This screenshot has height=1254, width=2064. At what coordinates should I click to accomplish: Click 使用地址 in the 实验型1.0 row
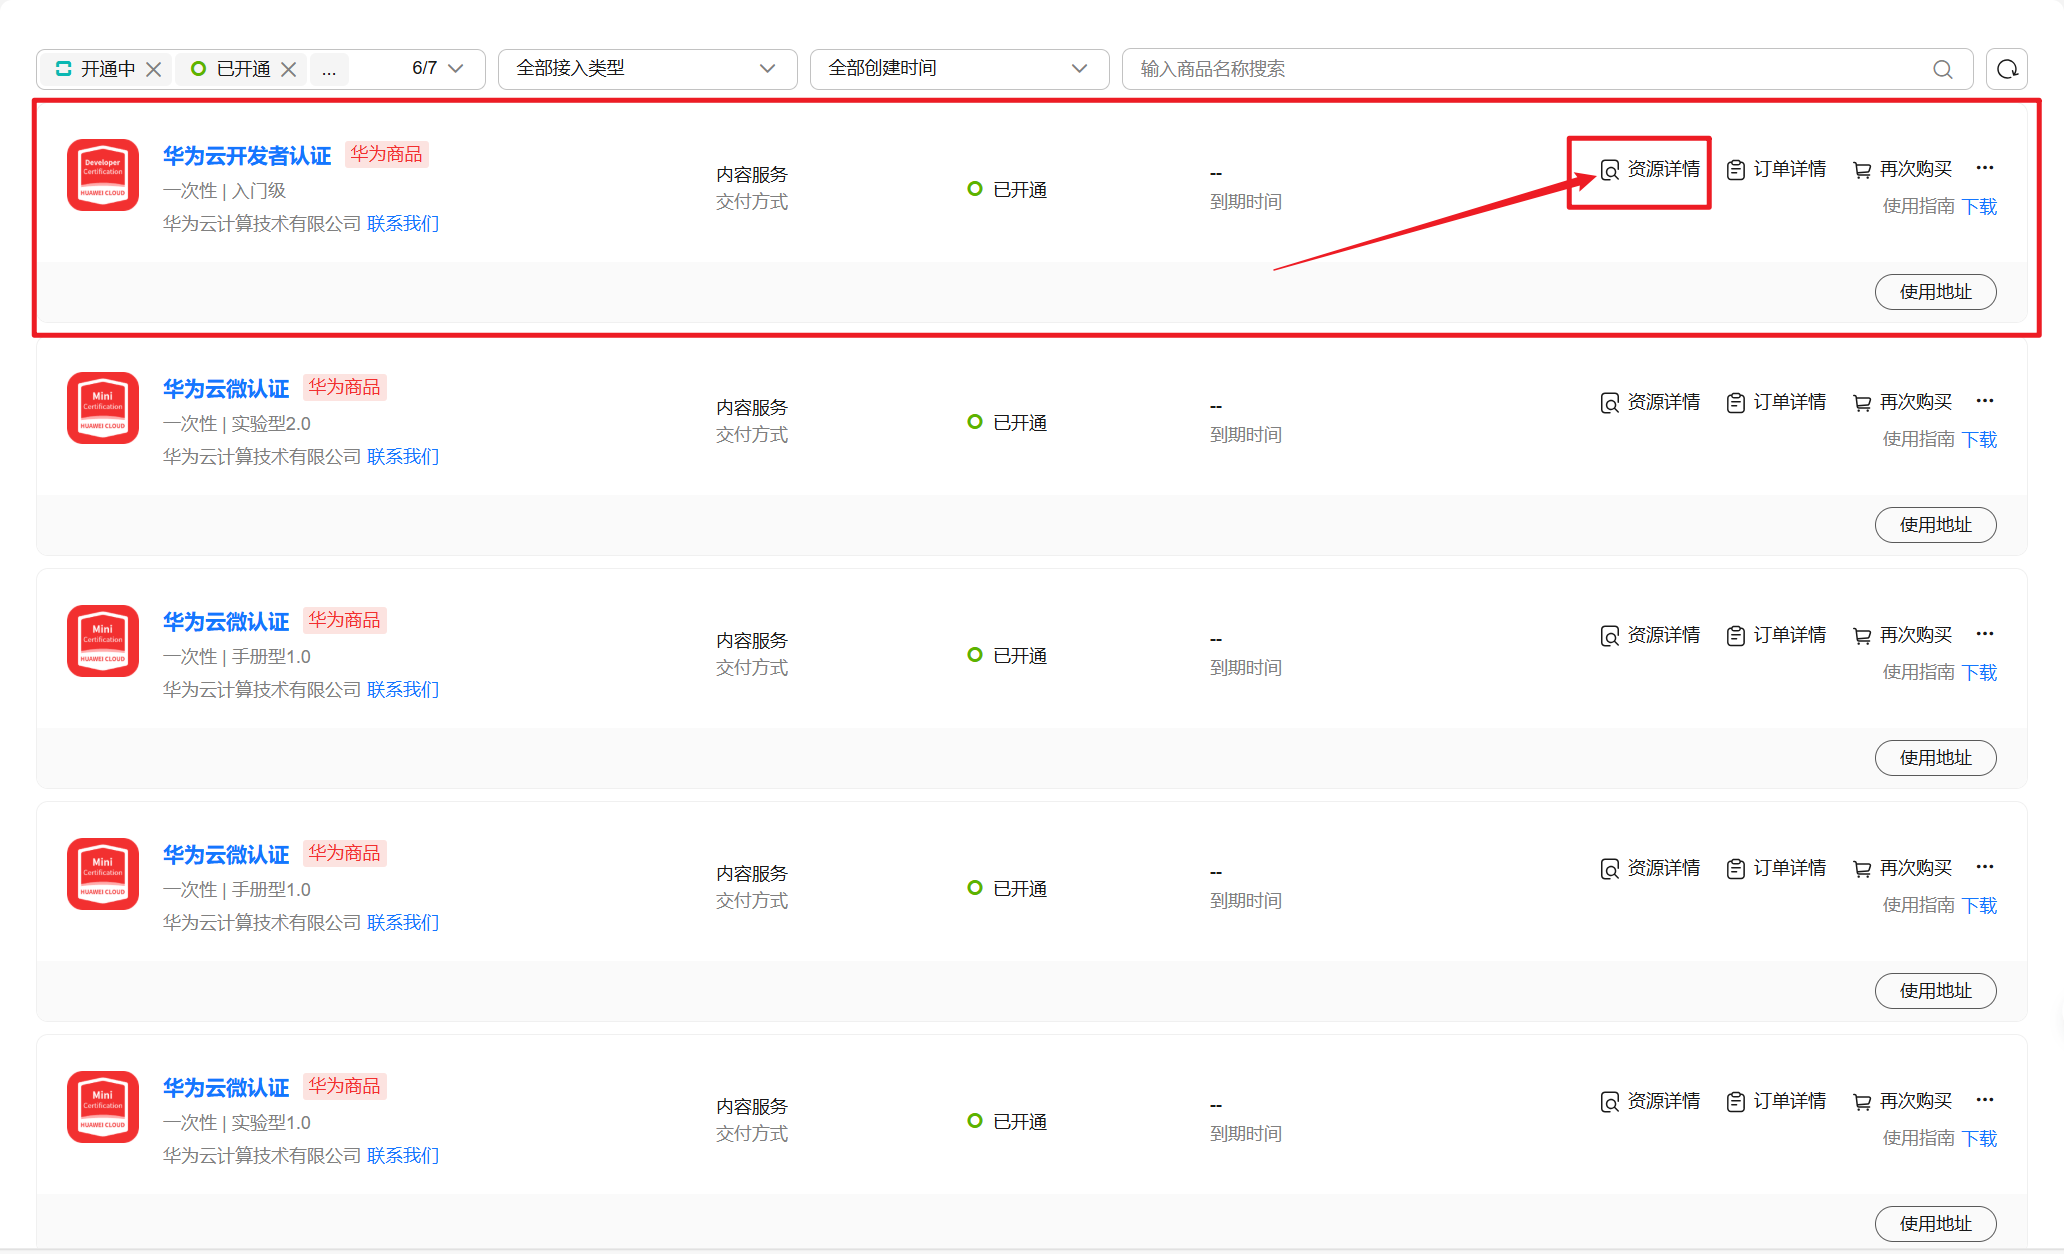tap(1935, 1224)
